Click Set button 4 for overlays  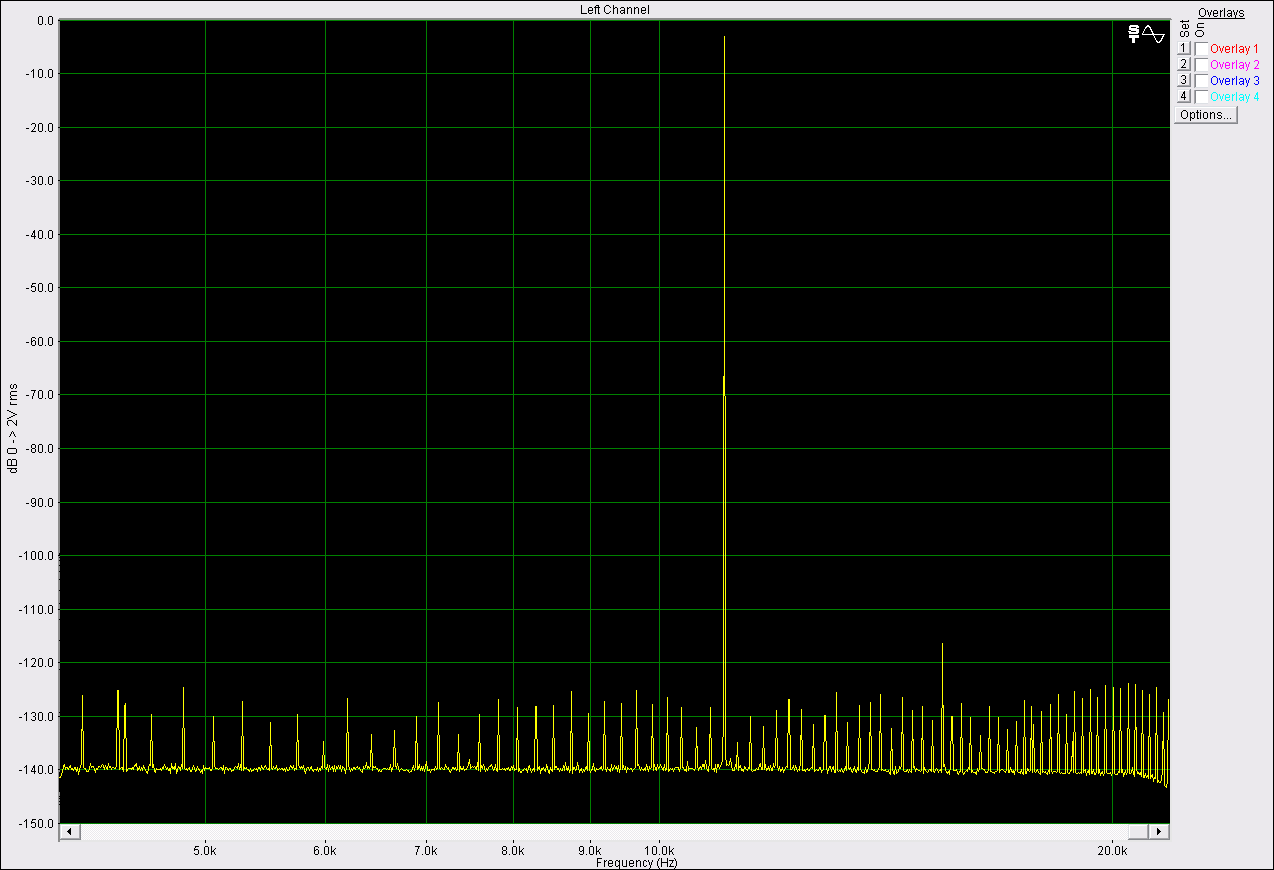click(1183, 96)
